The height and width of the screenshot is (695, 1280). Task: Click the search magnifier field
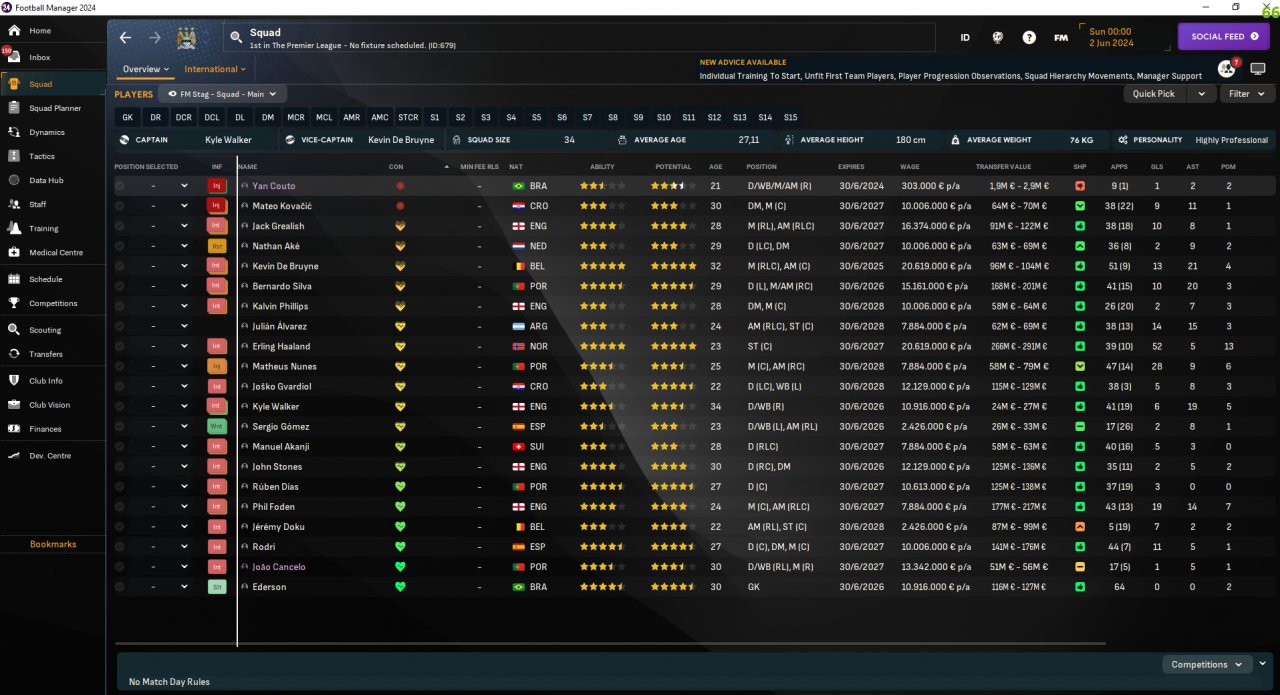[x=236, y=37]
